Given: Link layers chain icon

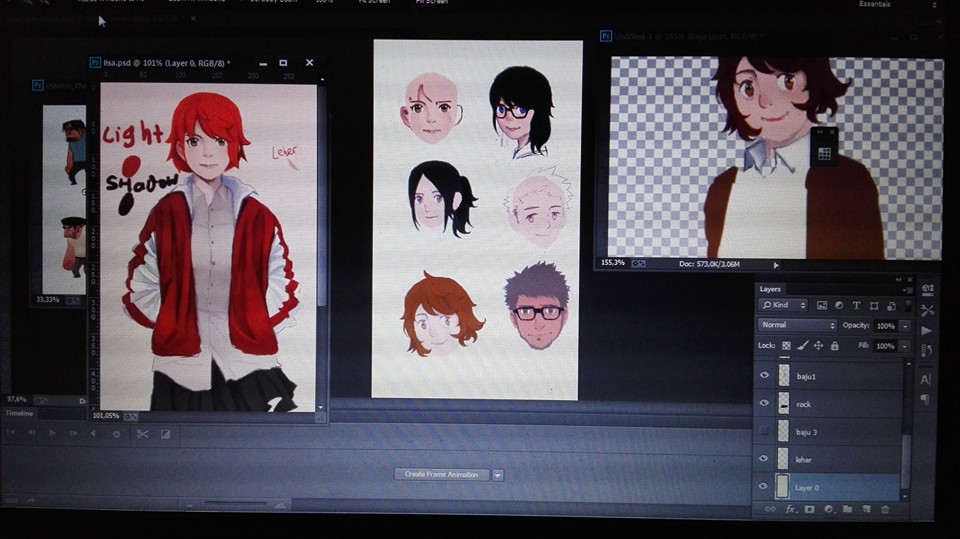Looking at the screenshot, I should point(770,509).
